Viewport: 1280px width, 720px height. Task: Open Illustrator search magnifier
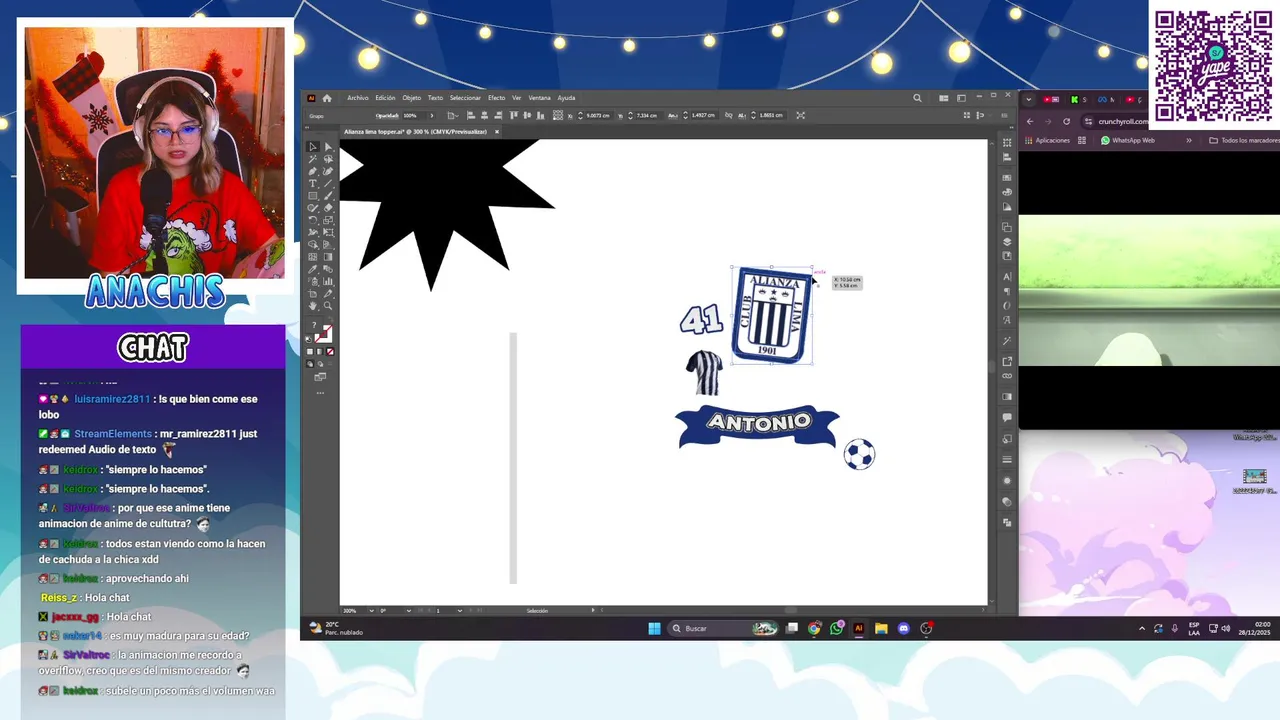point(917,98)
